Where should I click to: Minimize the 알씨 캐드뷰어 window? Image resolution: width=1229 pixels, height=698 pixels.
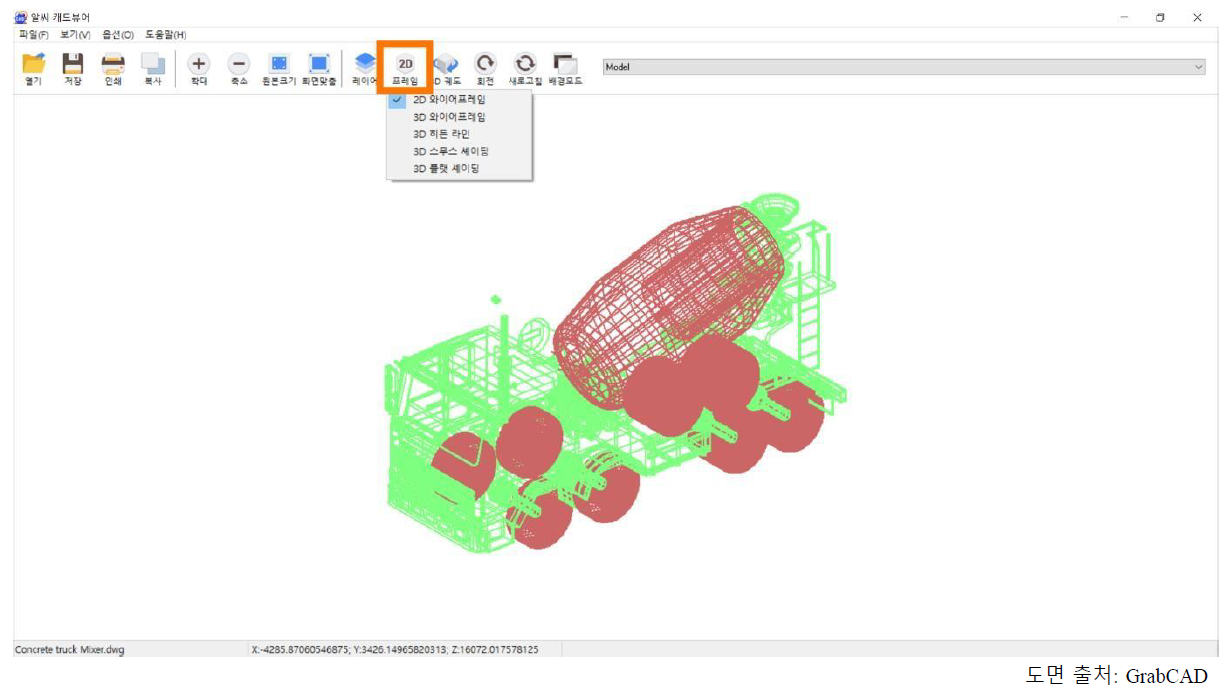tap(1125, 17)
